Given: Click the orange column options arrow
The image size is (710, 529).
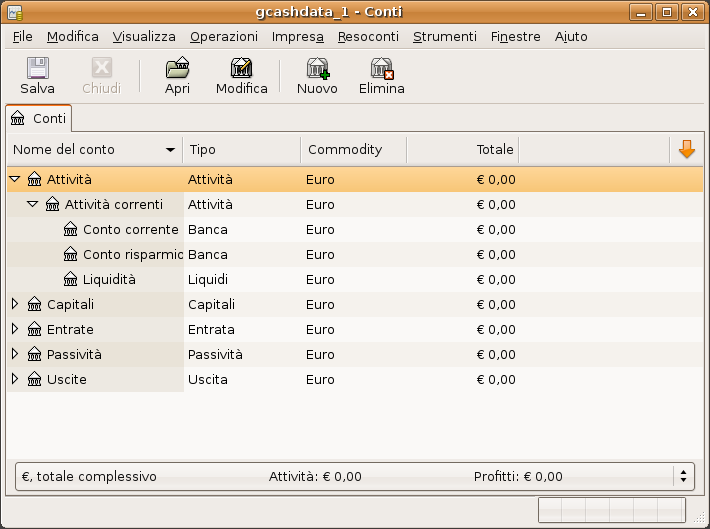Looking at the screenshot, I should [686, 149].
